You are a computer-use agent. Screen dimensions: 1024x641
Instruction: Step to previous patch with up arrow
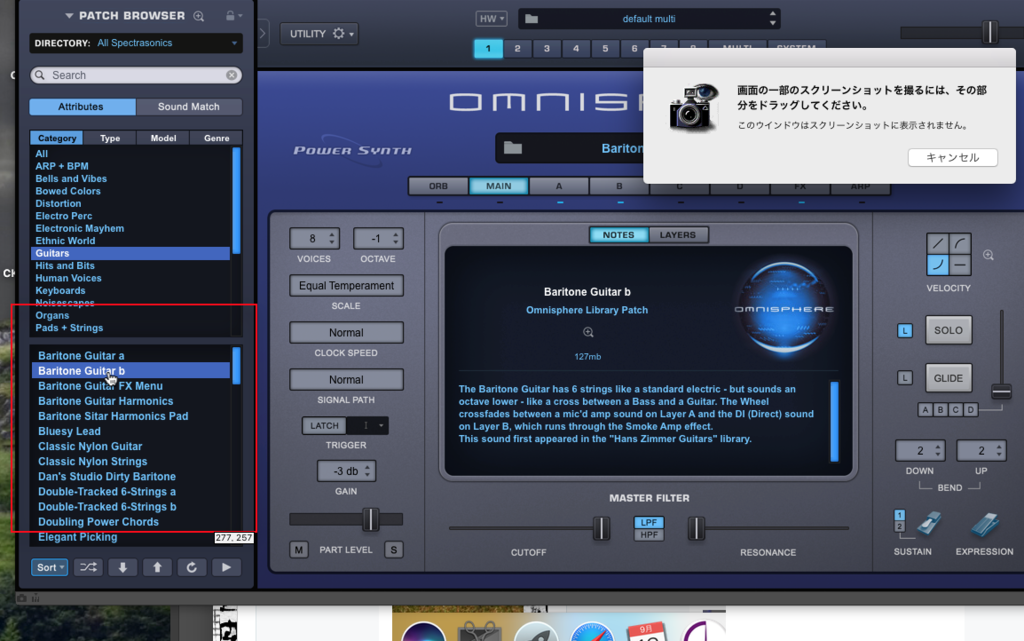[x=157, y=567]
